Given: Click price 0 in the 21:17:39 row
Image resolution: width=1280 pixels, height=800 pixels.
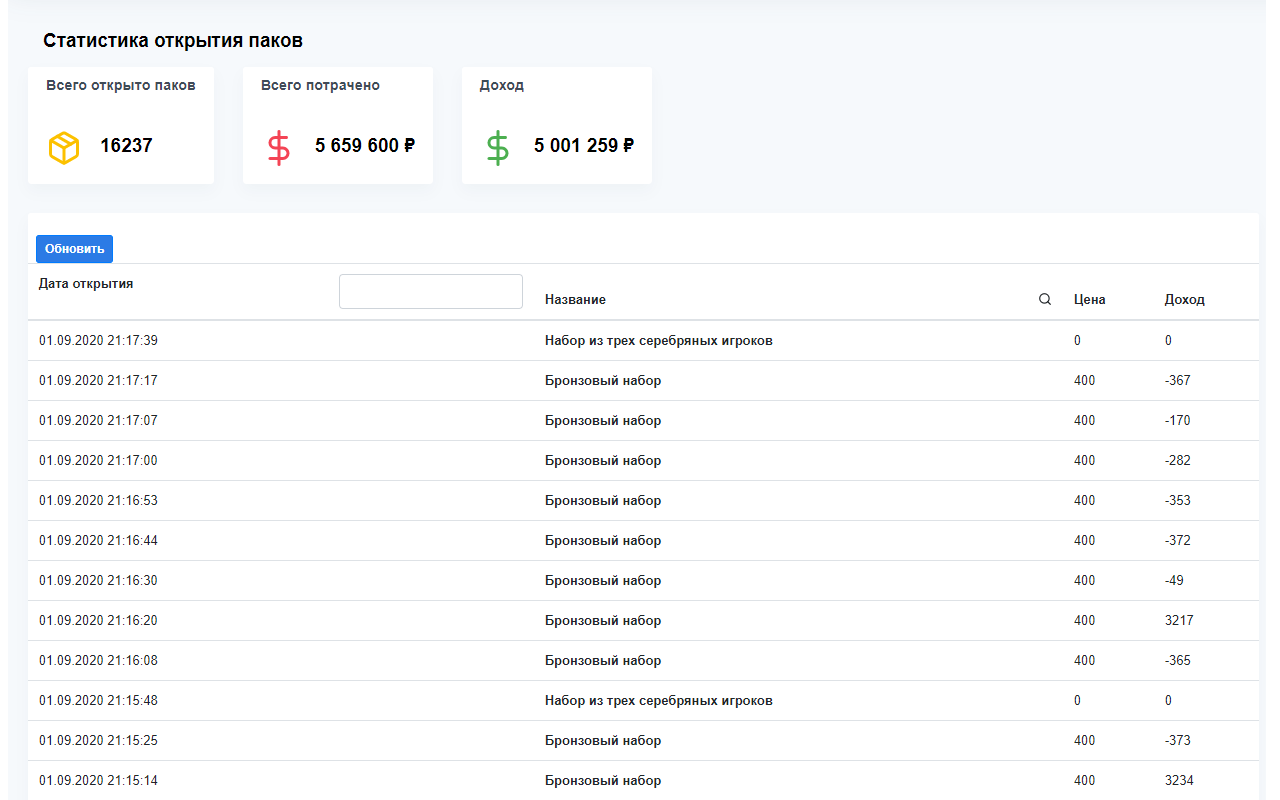Looking at the screenshot, I should click(1078, 340).
